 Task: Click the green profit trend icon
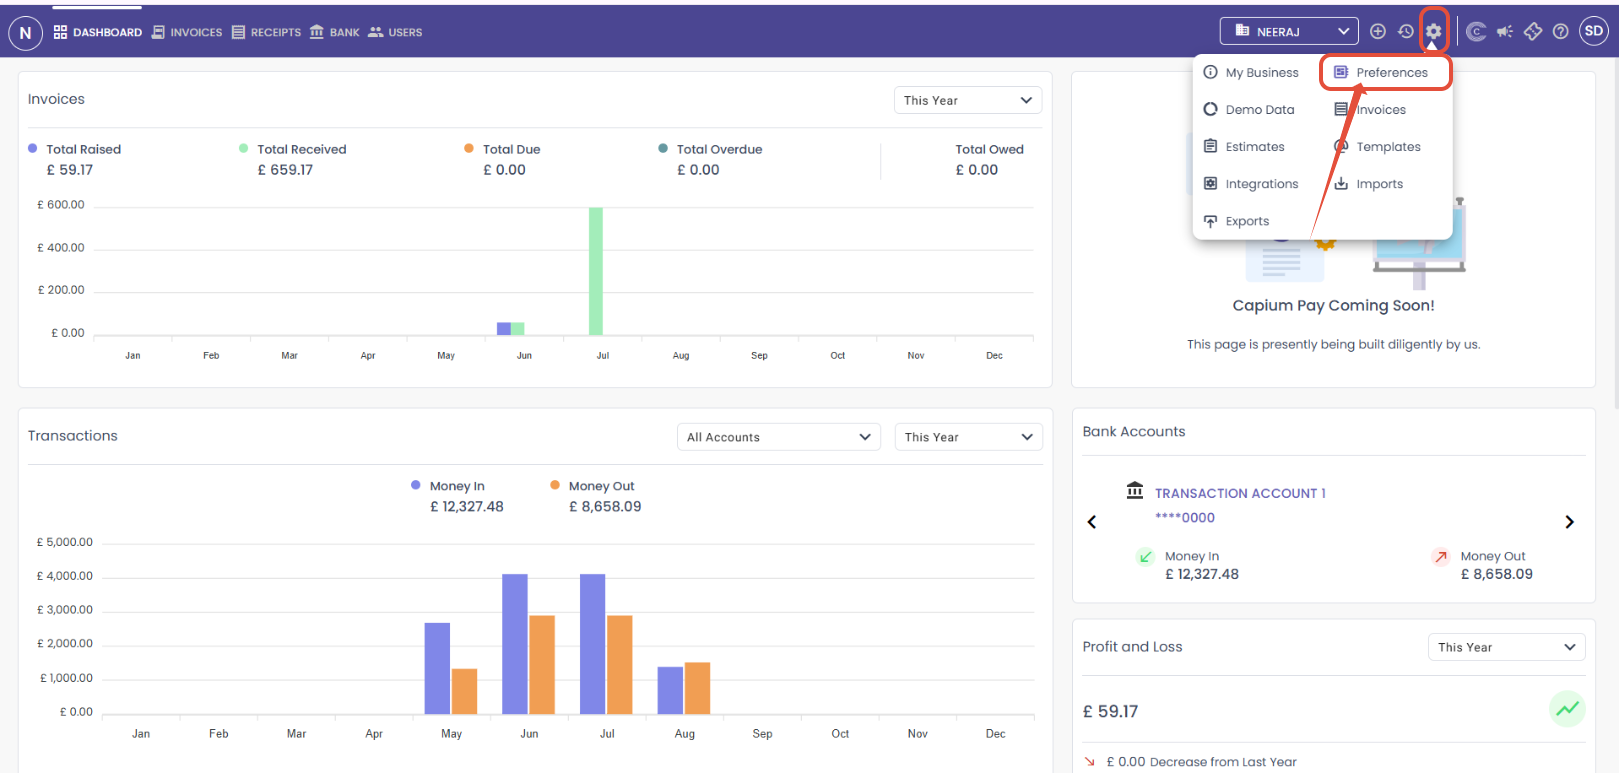1567,709
